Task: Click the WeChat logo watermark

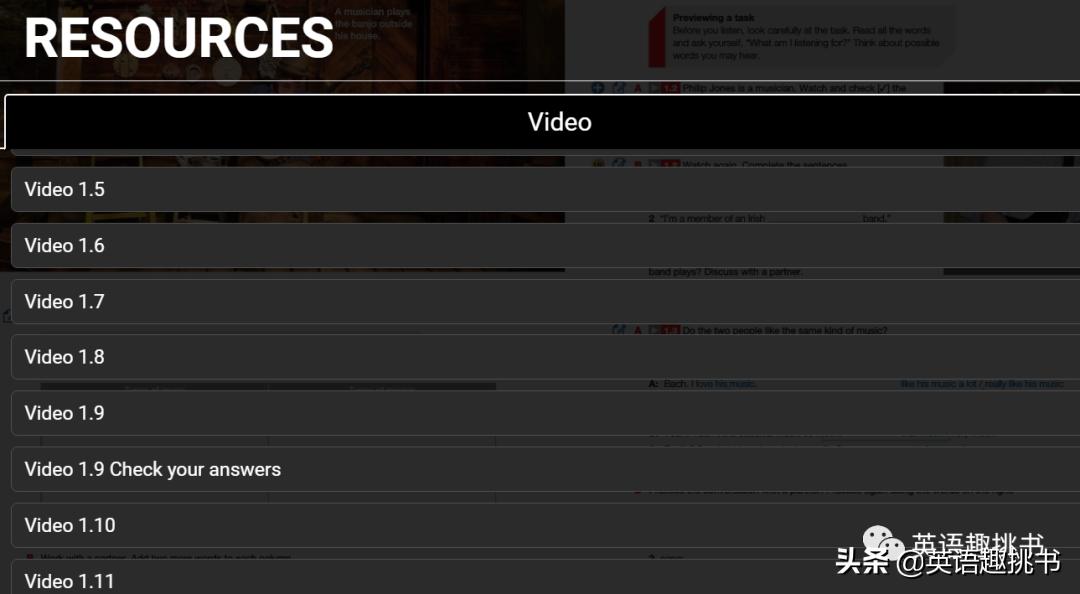Action: click(884, 543)
